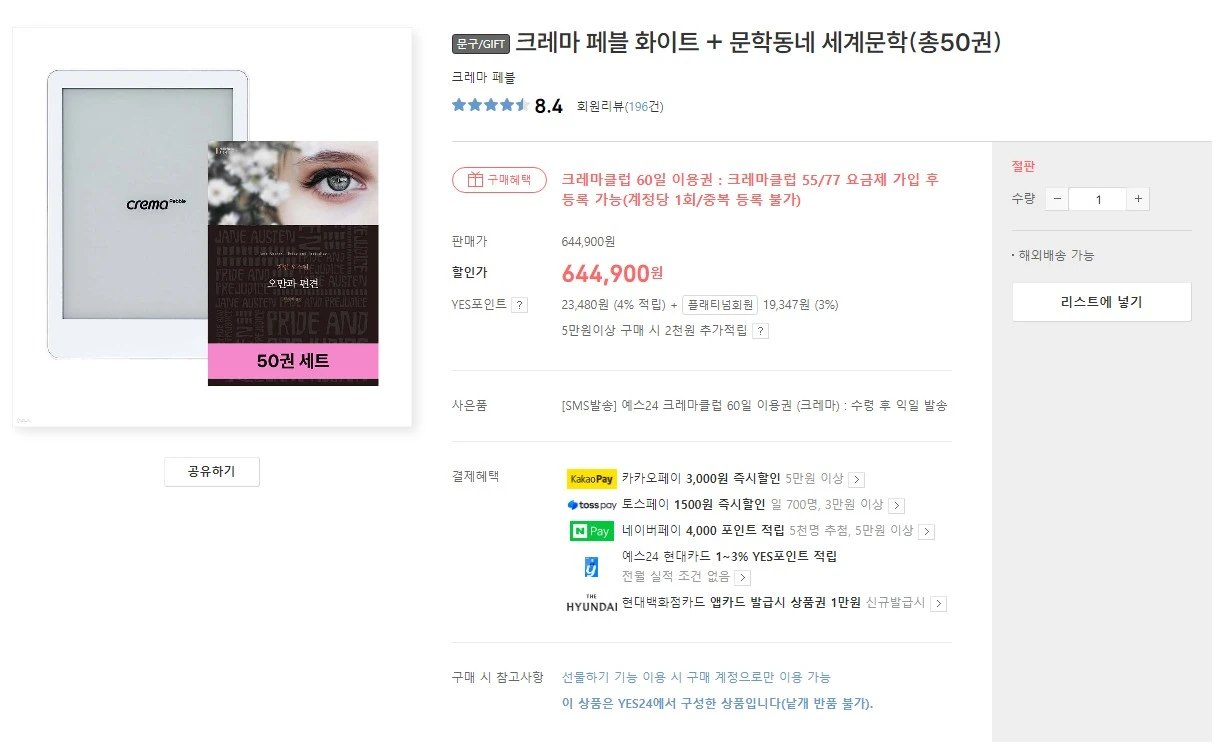1226x756 pixels.
Task: Click the 공유하기 button
Action: 212,472
